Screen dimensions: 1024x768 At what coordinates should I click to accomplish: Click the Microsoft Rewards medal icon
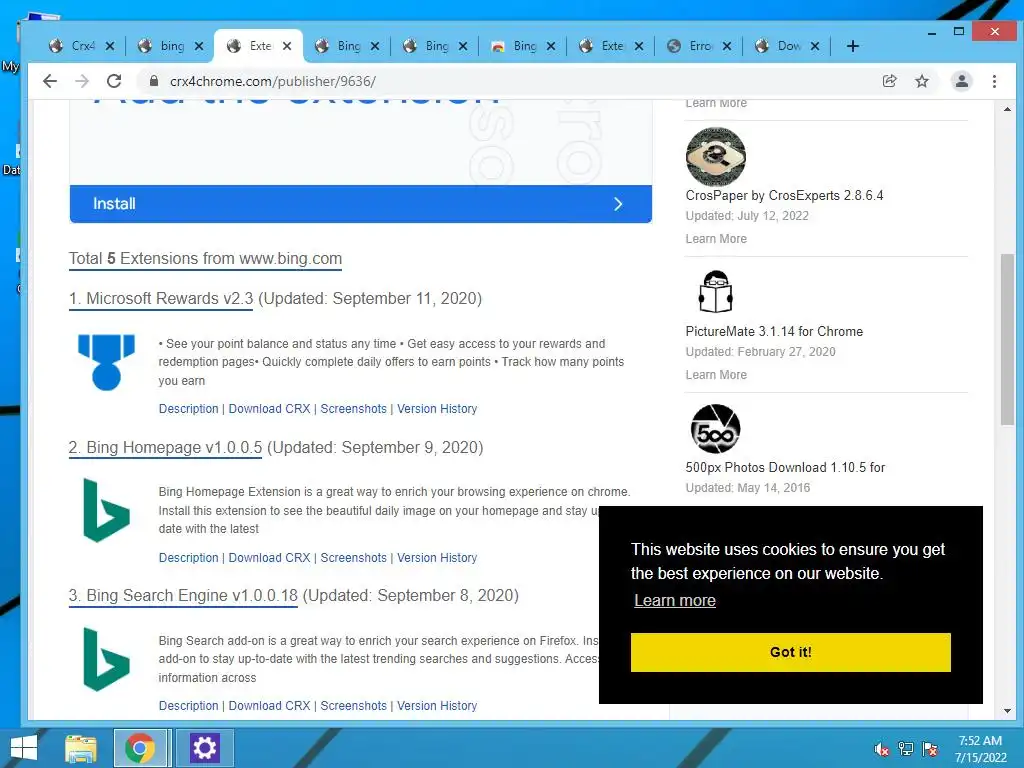tap(106, 362)
